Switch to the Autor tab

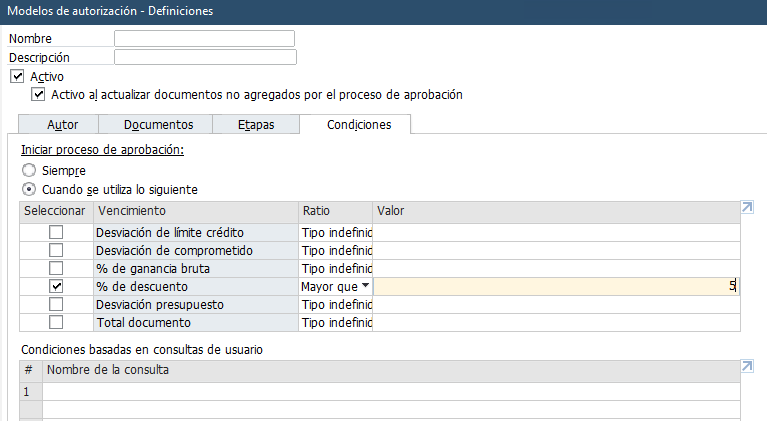(63, 125)
